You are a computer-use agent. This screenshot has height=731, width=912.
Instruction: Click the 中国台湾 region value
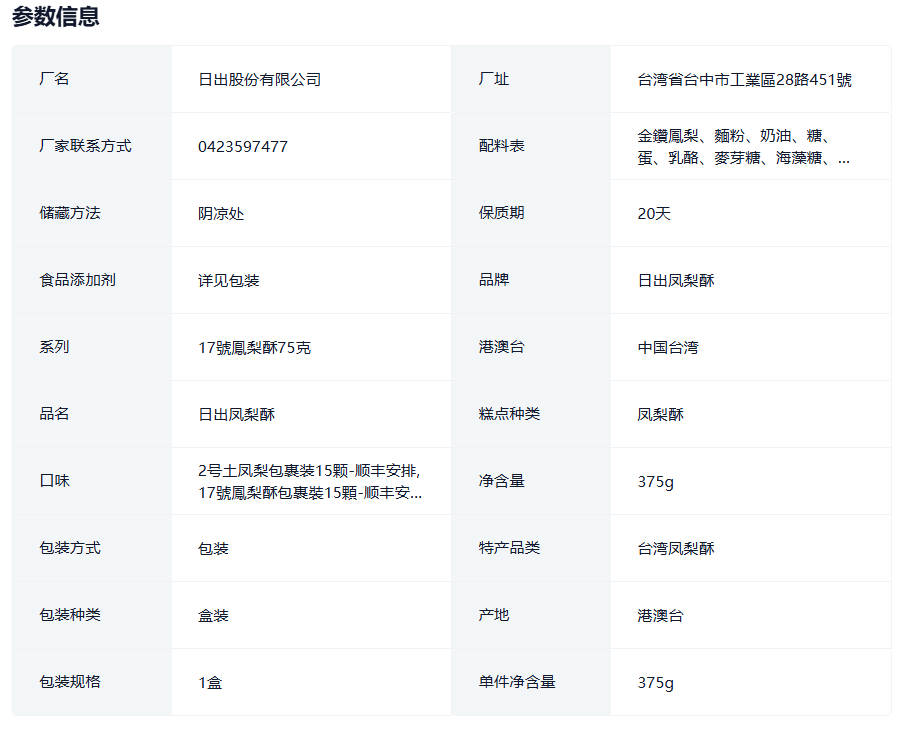668,348
